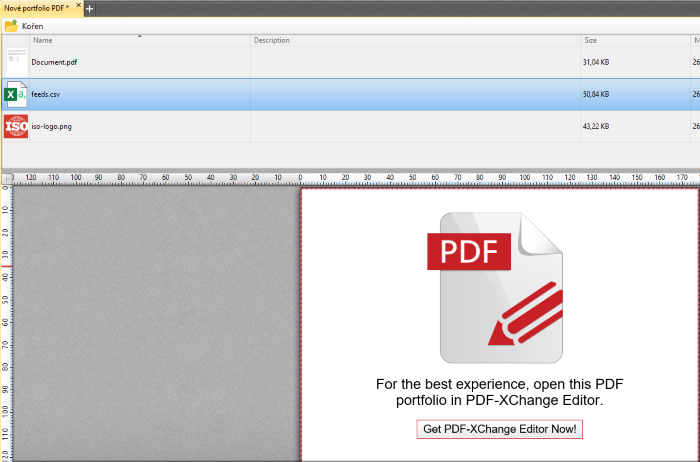Click the Kořen root folder icon
Screen dimensions: 700x462
click(11, 26)
